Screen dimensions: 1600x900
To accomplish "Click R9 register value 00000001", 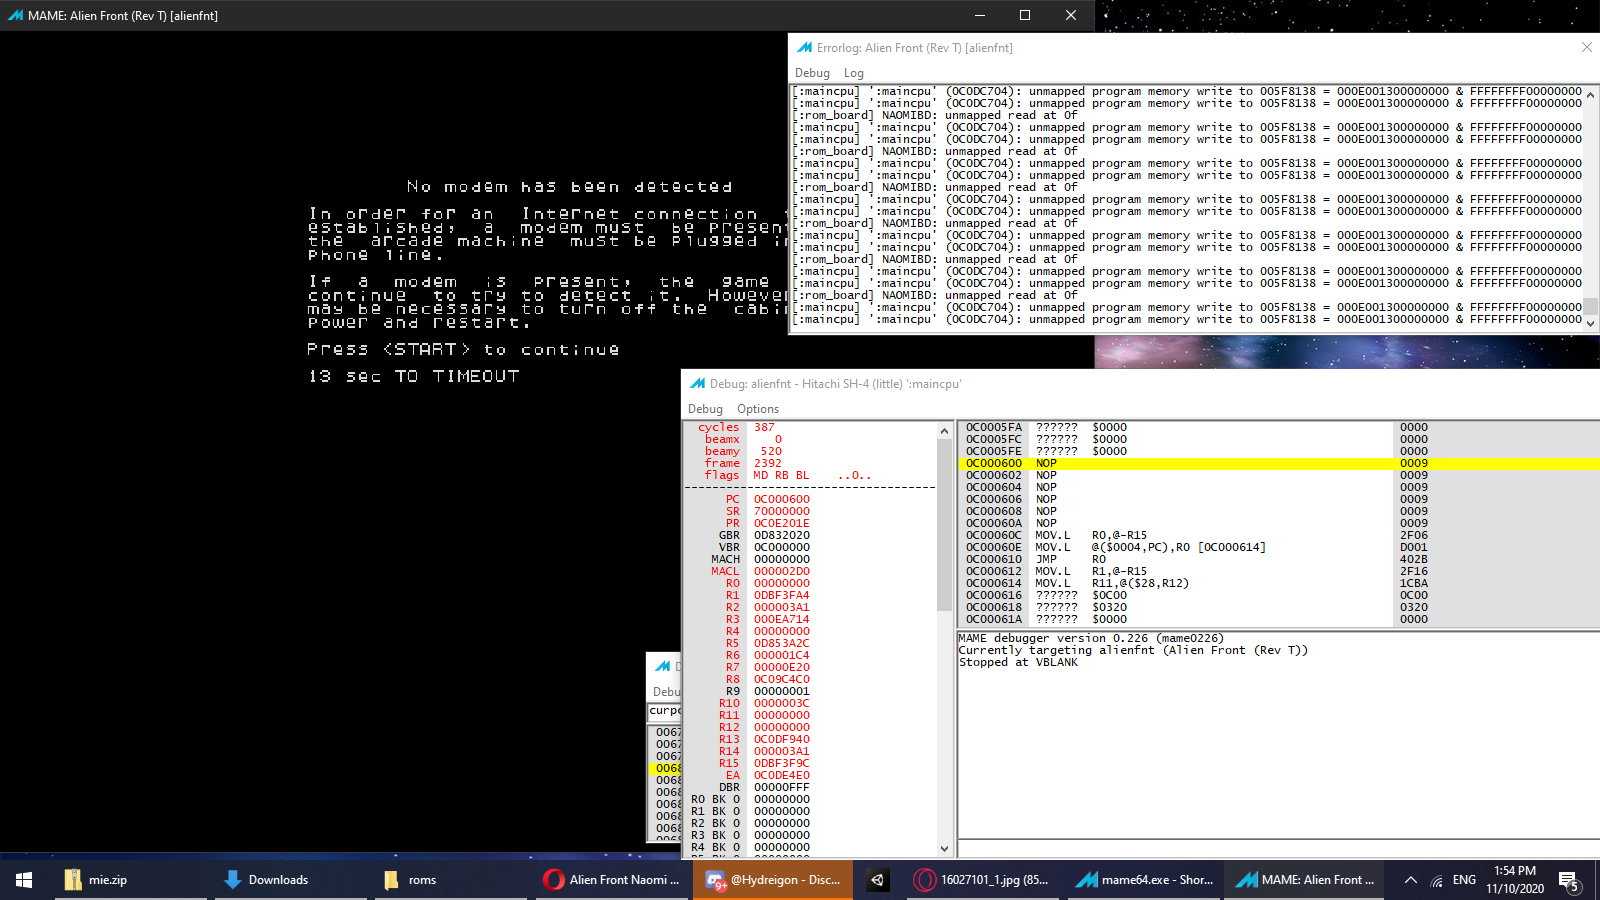I will click(x=782, y=691).
